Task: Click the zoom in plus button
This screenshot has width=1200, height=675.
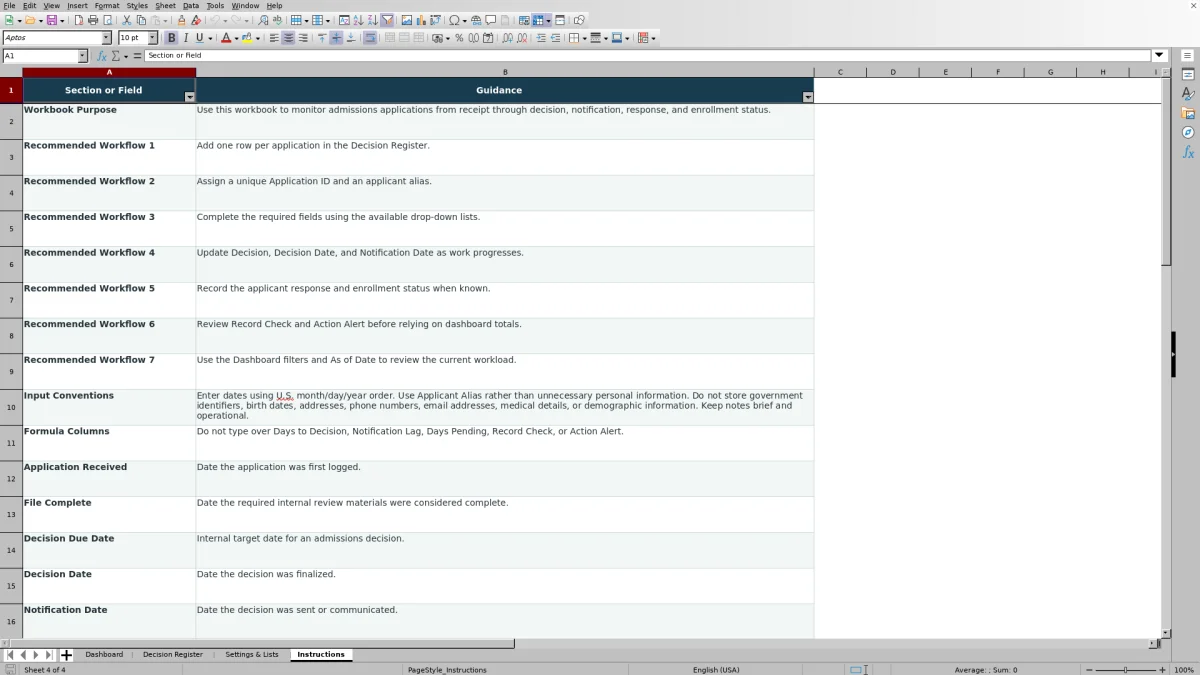Action: (1162, 670)
